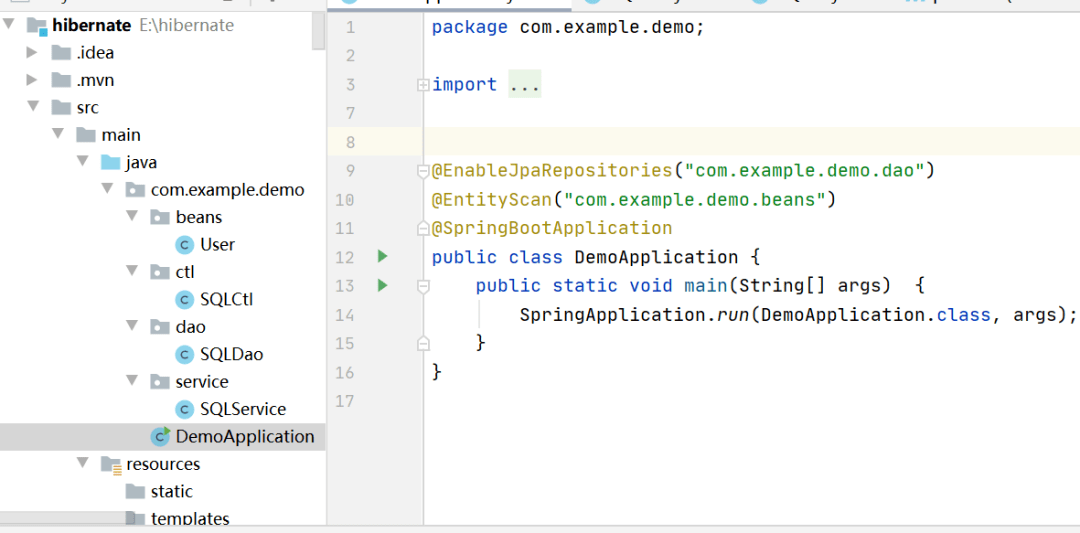Image resolution: width=1080 pixels, height=533 pixels.
Task: Collapse the hibernate project root node
Action: coord(9,25)
